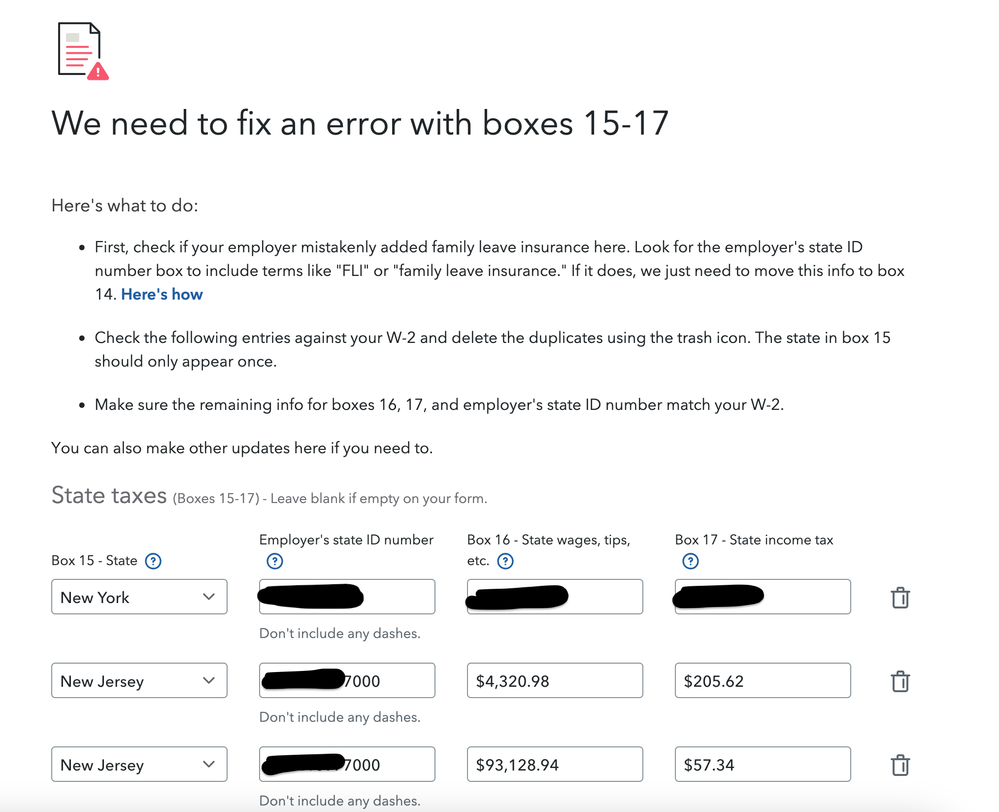This screenshot has width=999, height=812.
Task: Click the "Employer's state ID number" column label
Action: (x=346, y=540)
